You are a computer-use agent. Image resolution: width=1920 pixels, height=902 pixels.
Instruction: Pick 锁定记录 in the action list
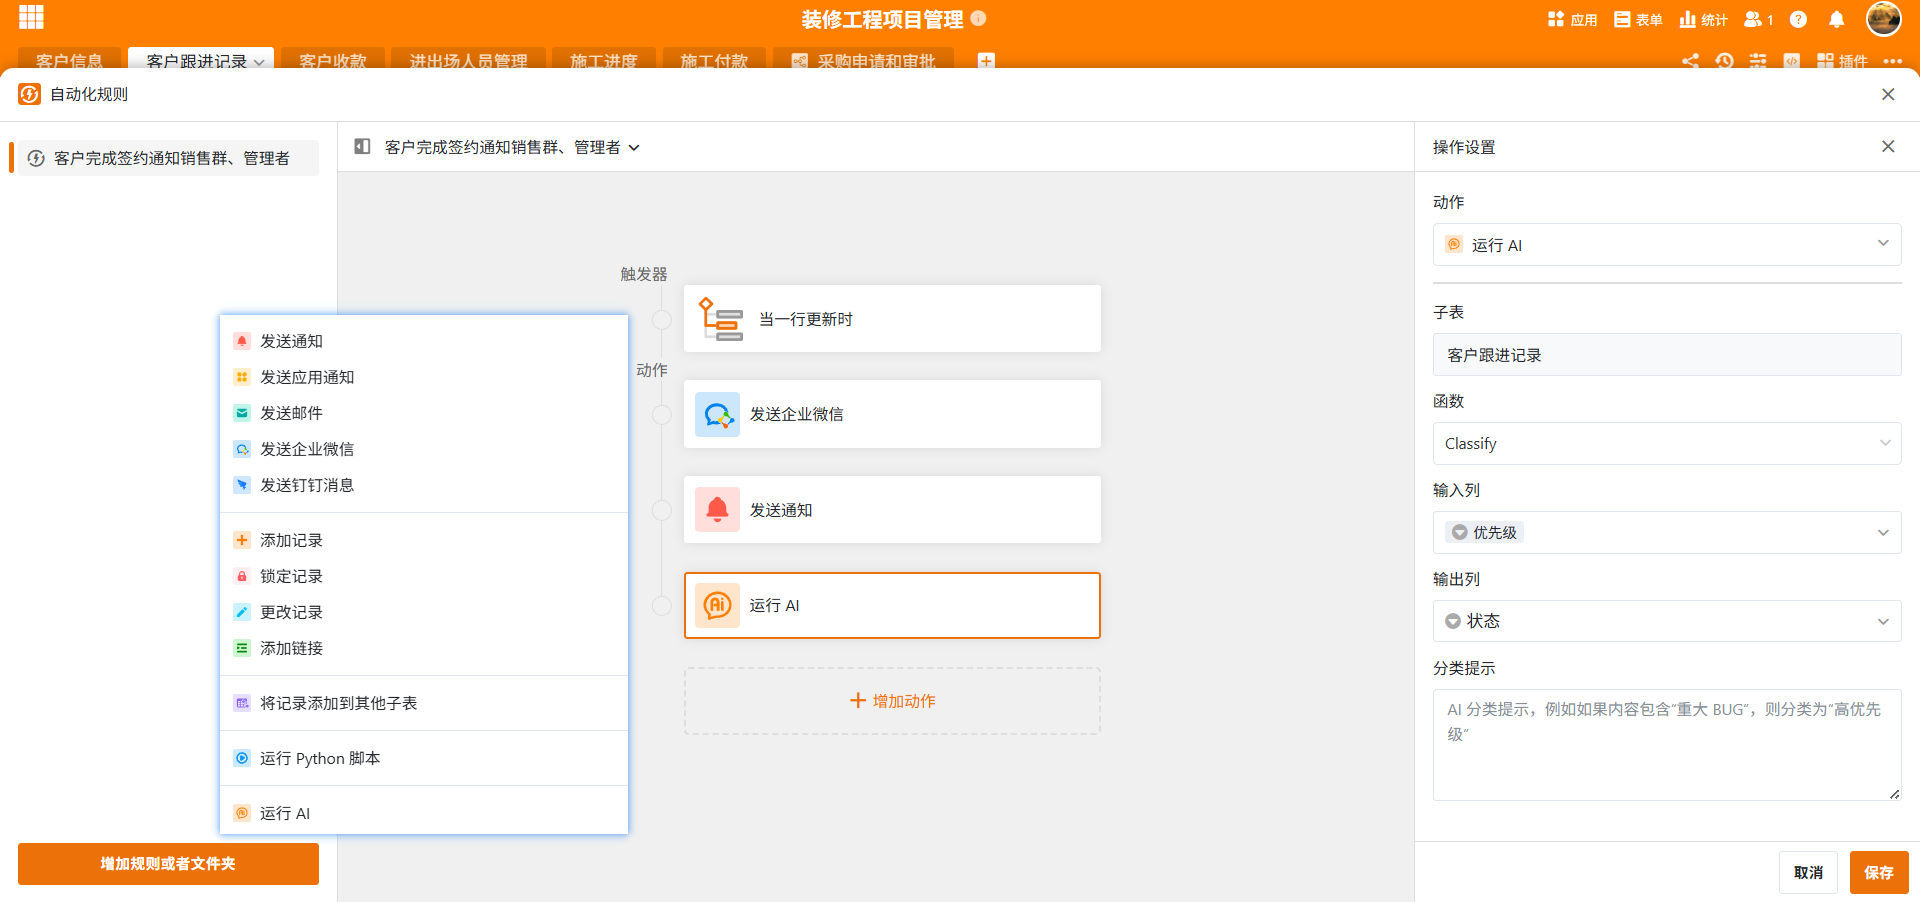pyautogui.click(x=291, y=577)
